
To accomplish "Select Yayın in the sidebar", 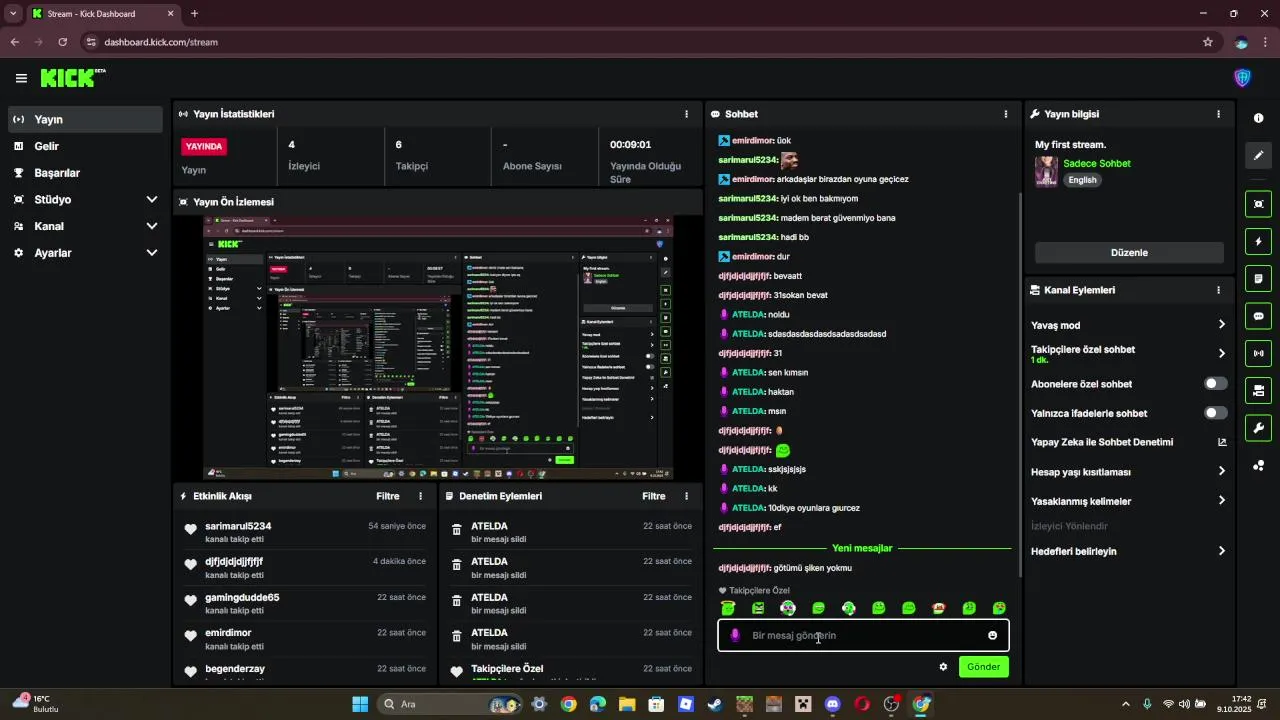I will coord(84,119).
